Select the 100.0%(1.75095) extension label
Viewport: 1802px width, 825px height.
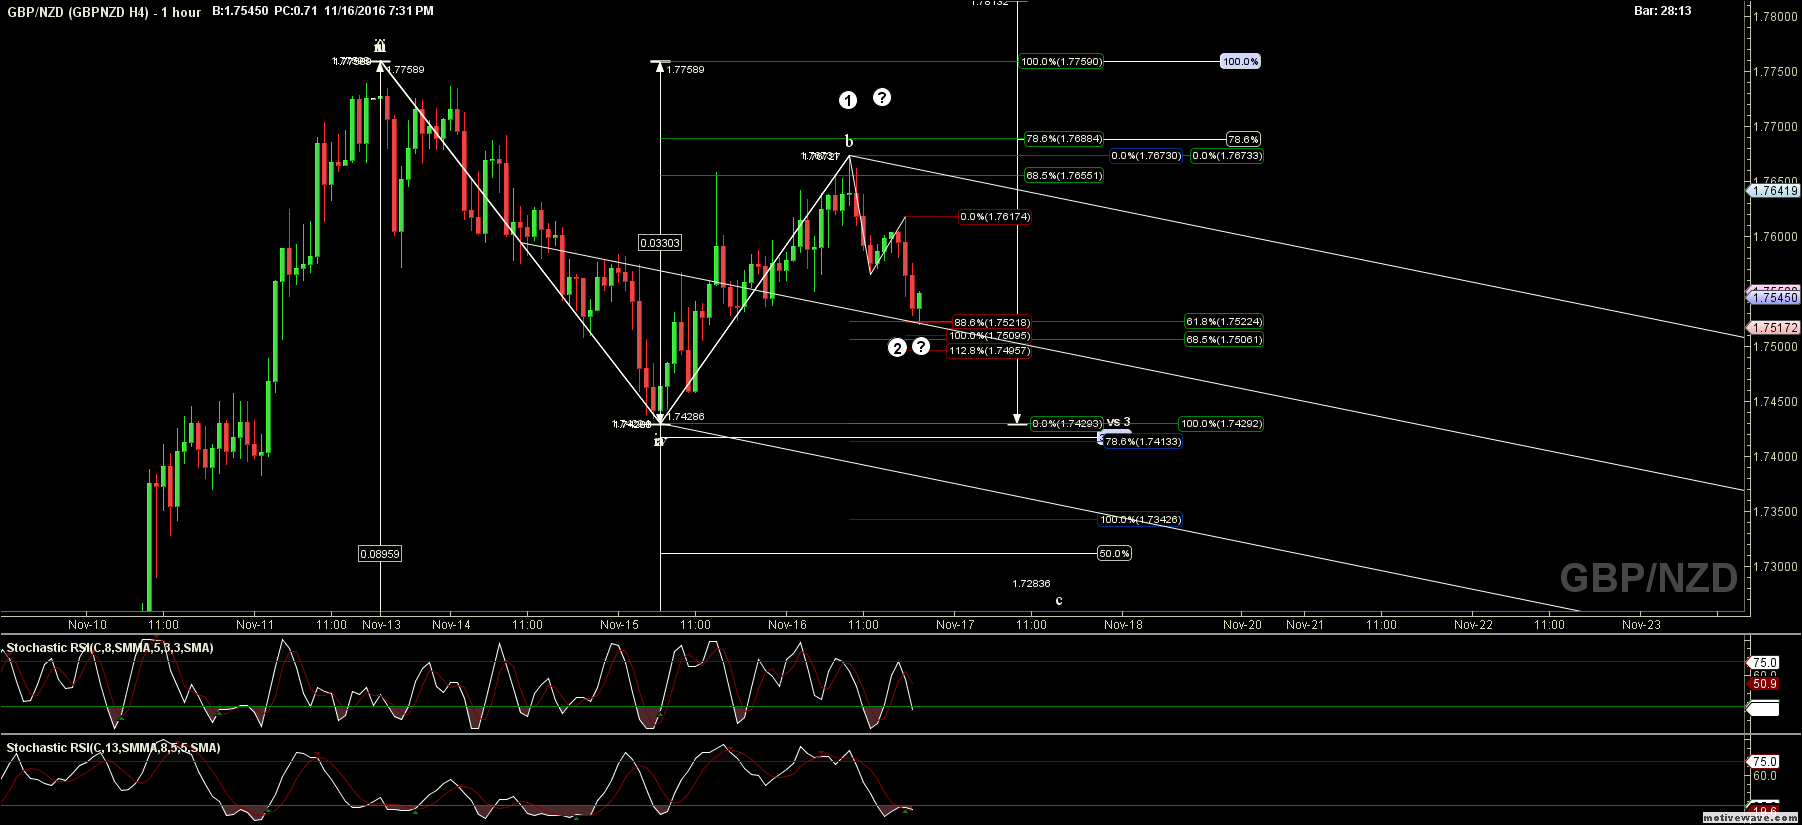(989, 336)
